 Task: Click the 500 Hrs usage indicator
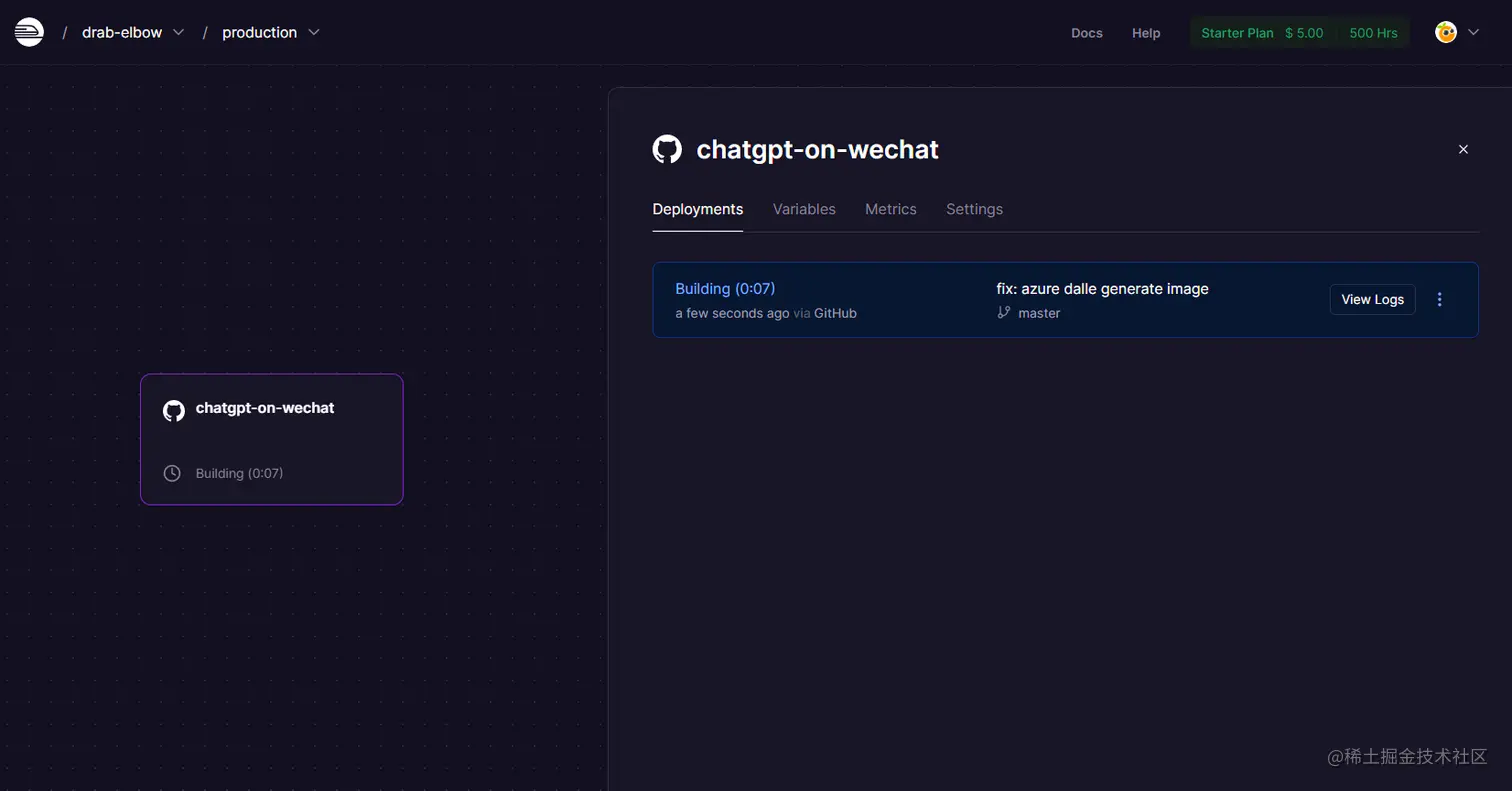tap(1373, 33)
